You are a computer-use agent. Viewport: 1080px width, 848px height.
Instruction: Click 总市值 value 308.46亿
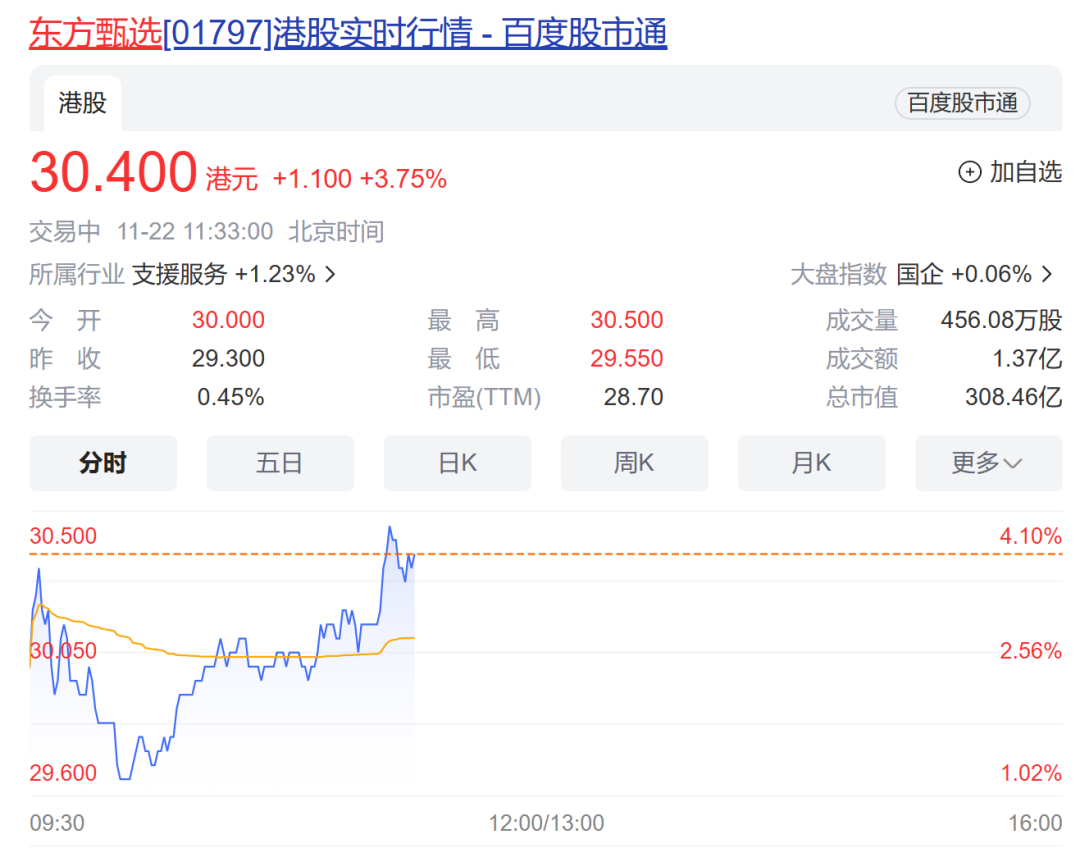1013,397
